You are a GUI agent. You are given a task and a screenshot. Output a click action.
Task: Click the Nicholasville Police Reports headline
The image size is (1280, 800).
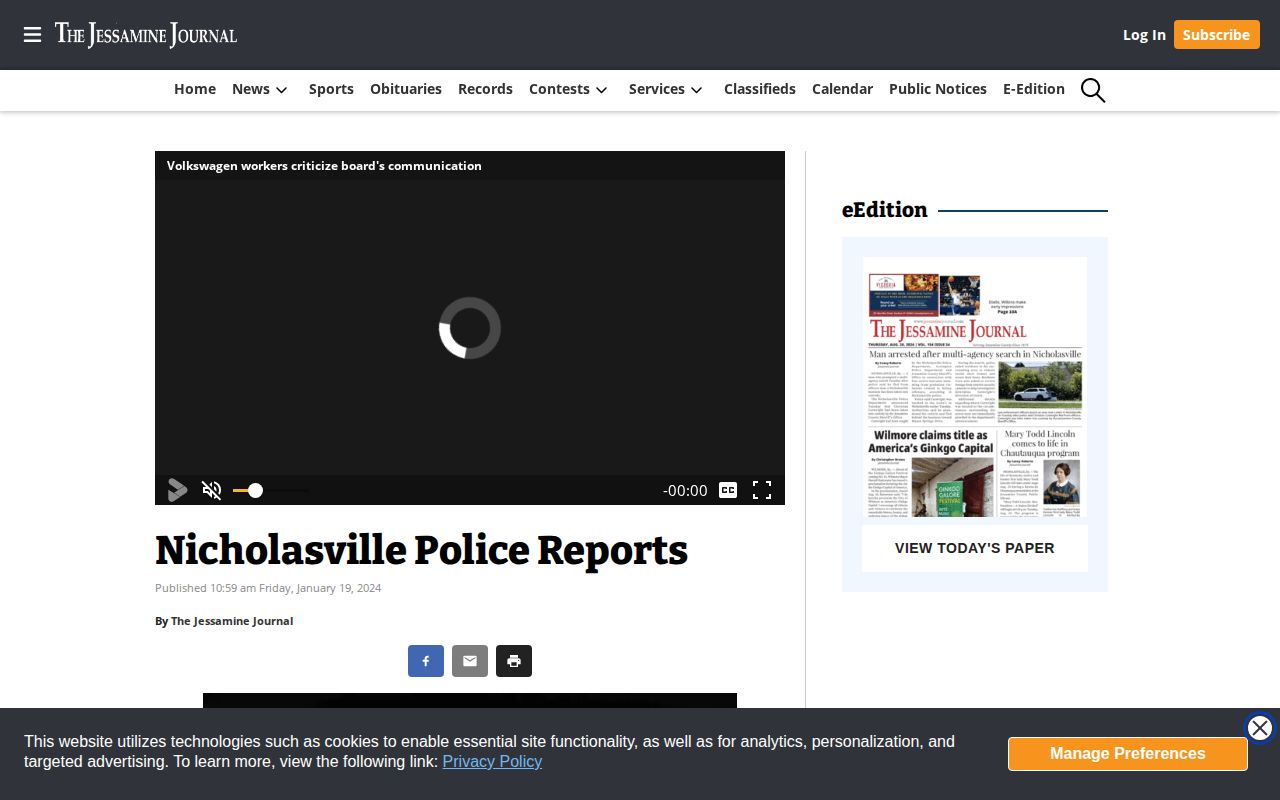point(422,551)
